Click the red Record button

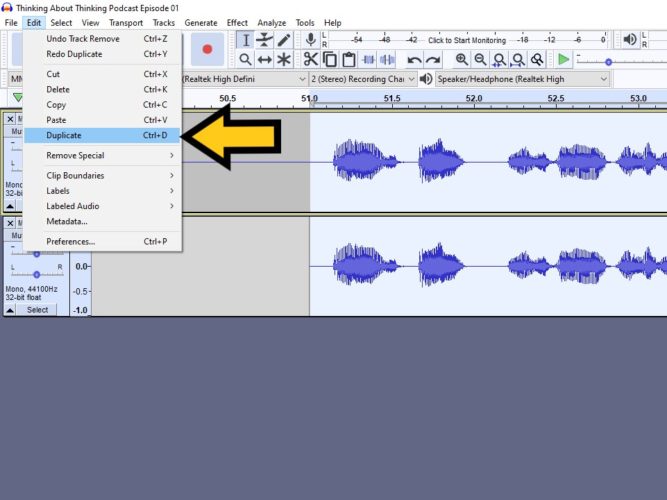pyautogui.click(x=207, y=49)
